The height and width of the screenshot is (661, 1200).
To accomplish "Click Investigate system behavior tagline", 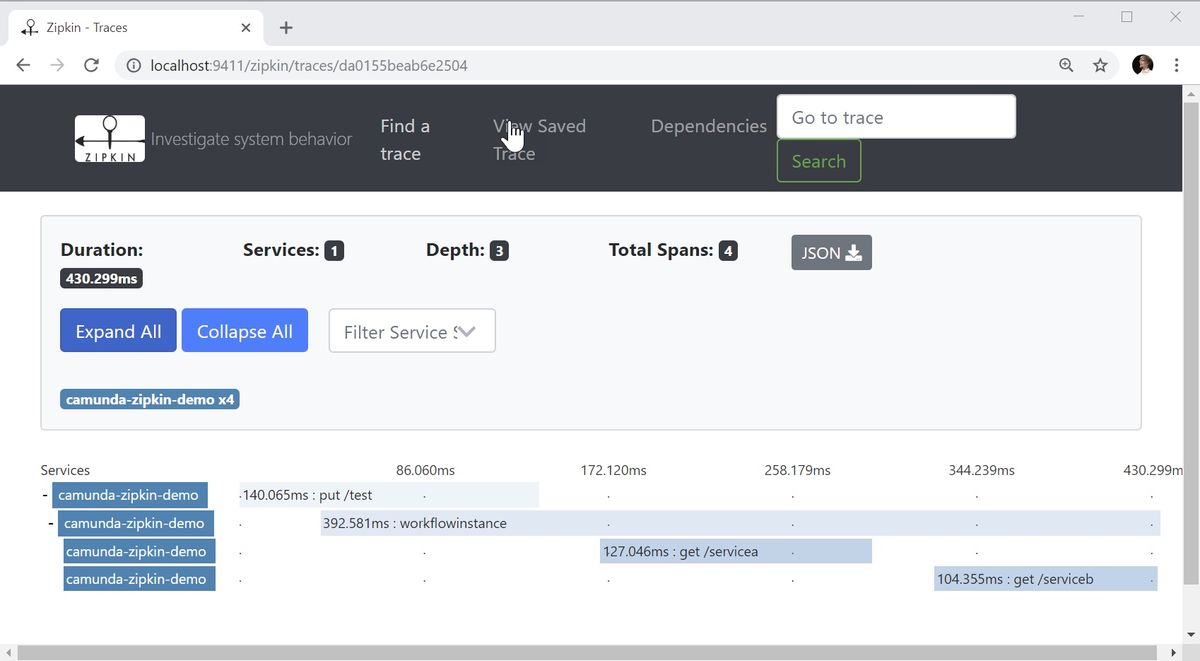I will (251, 139).
